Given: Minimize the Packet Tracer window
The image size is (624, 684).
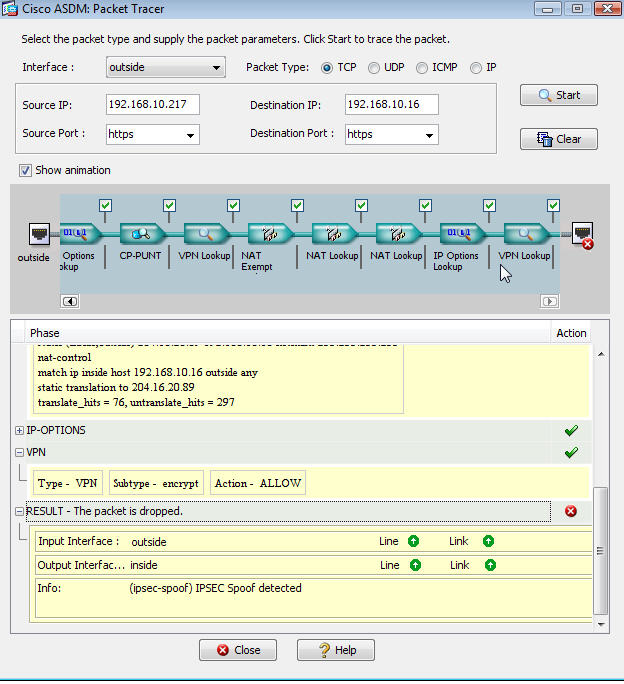Looking at the screenshot, I should click(548, 9).
